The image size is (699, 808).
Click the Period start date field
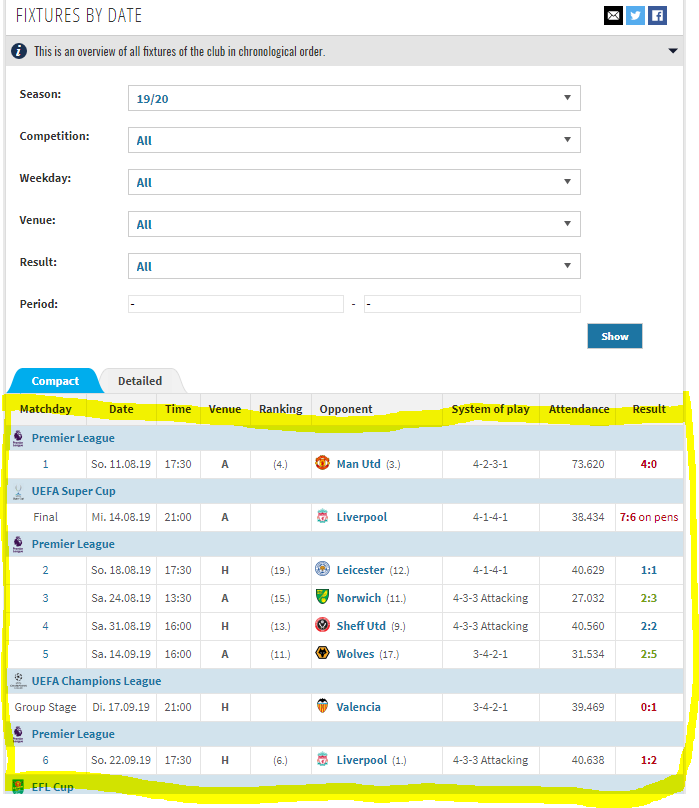pyautogui.click(x=236, y=304)
